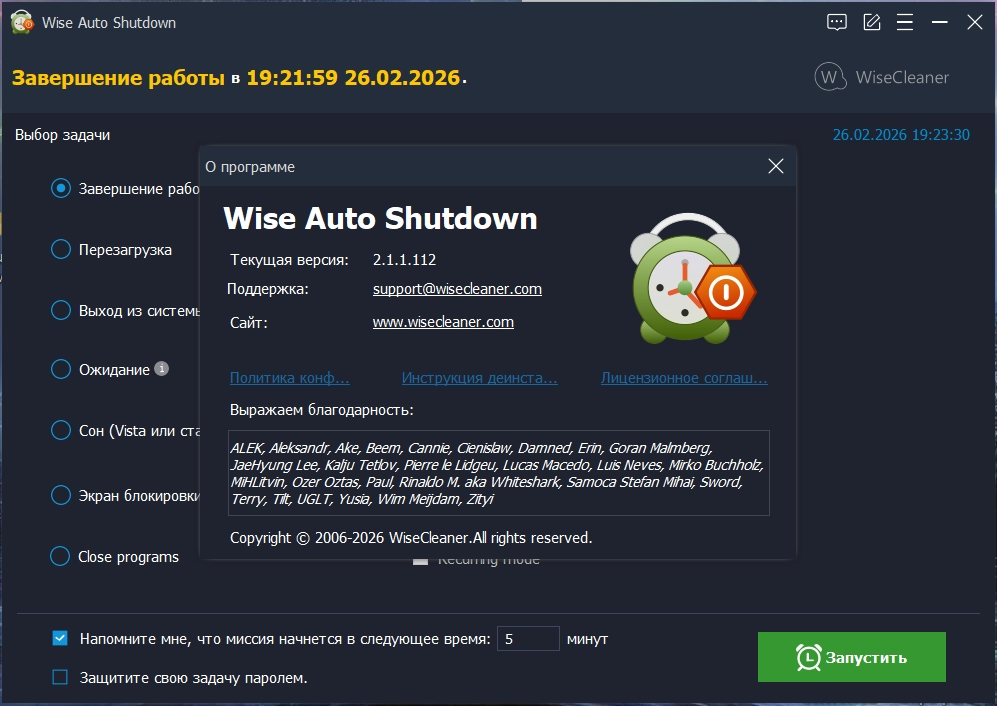Close the main Wise Auto Shutdown window
This screenshot has height=706, width=997.
(974, 22)
